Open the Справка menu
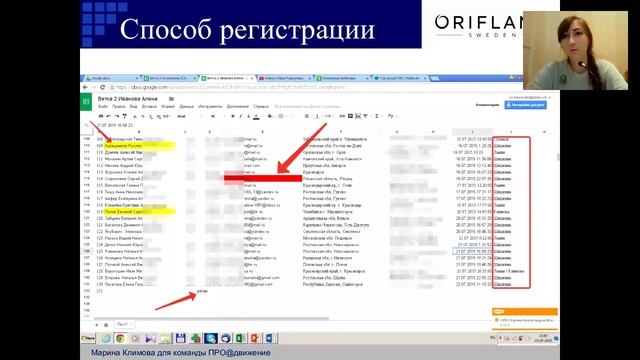Screen dimensions: 640x360 (261, 107)
